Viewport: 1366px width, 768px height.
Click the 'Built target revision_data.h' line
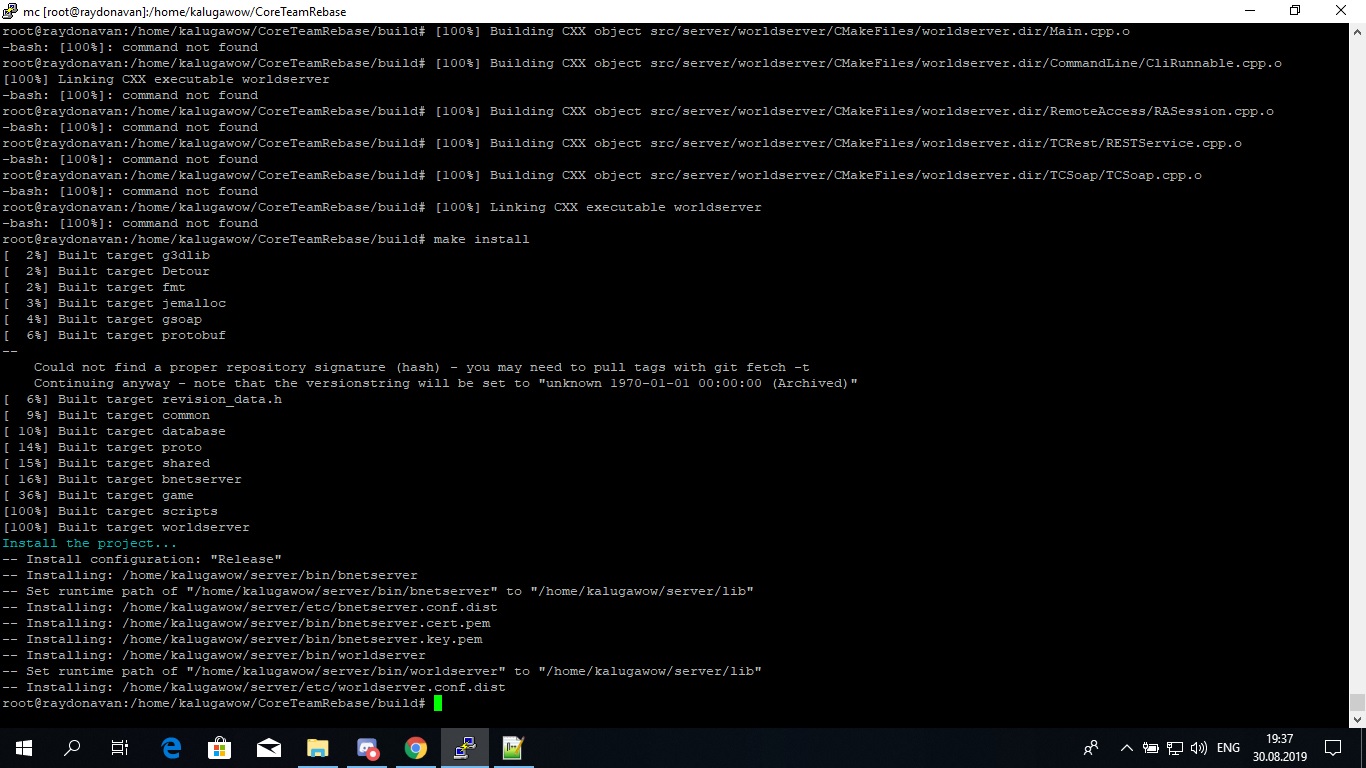pos(142,399)
